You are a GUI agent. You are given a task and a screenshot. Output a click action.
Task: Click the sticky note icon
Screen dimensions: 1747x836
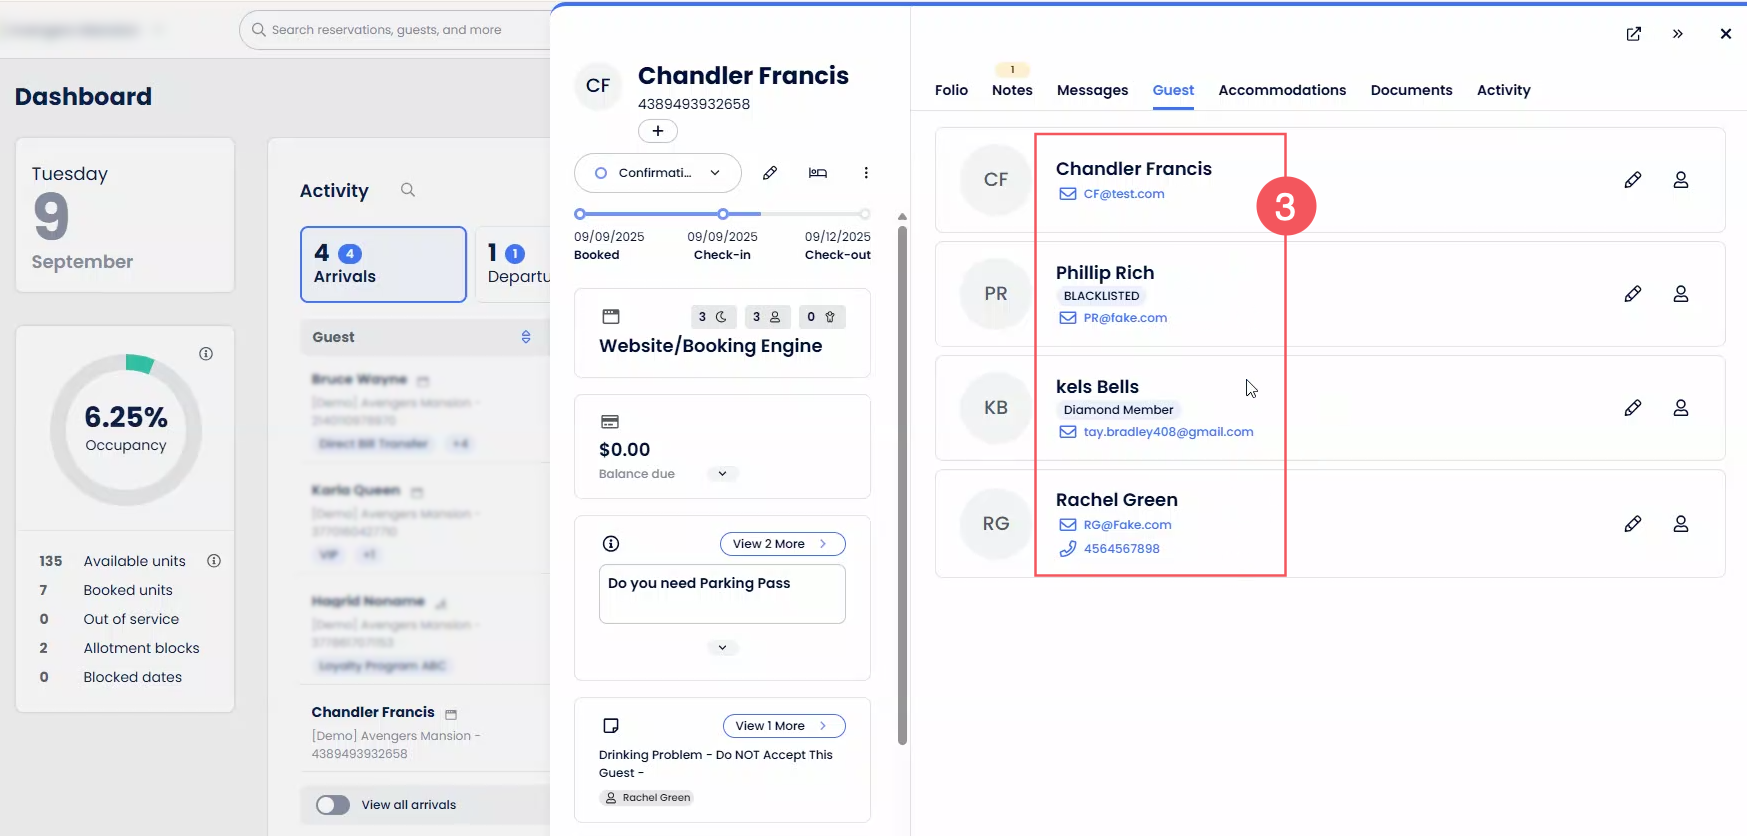[x=611, y=726]
